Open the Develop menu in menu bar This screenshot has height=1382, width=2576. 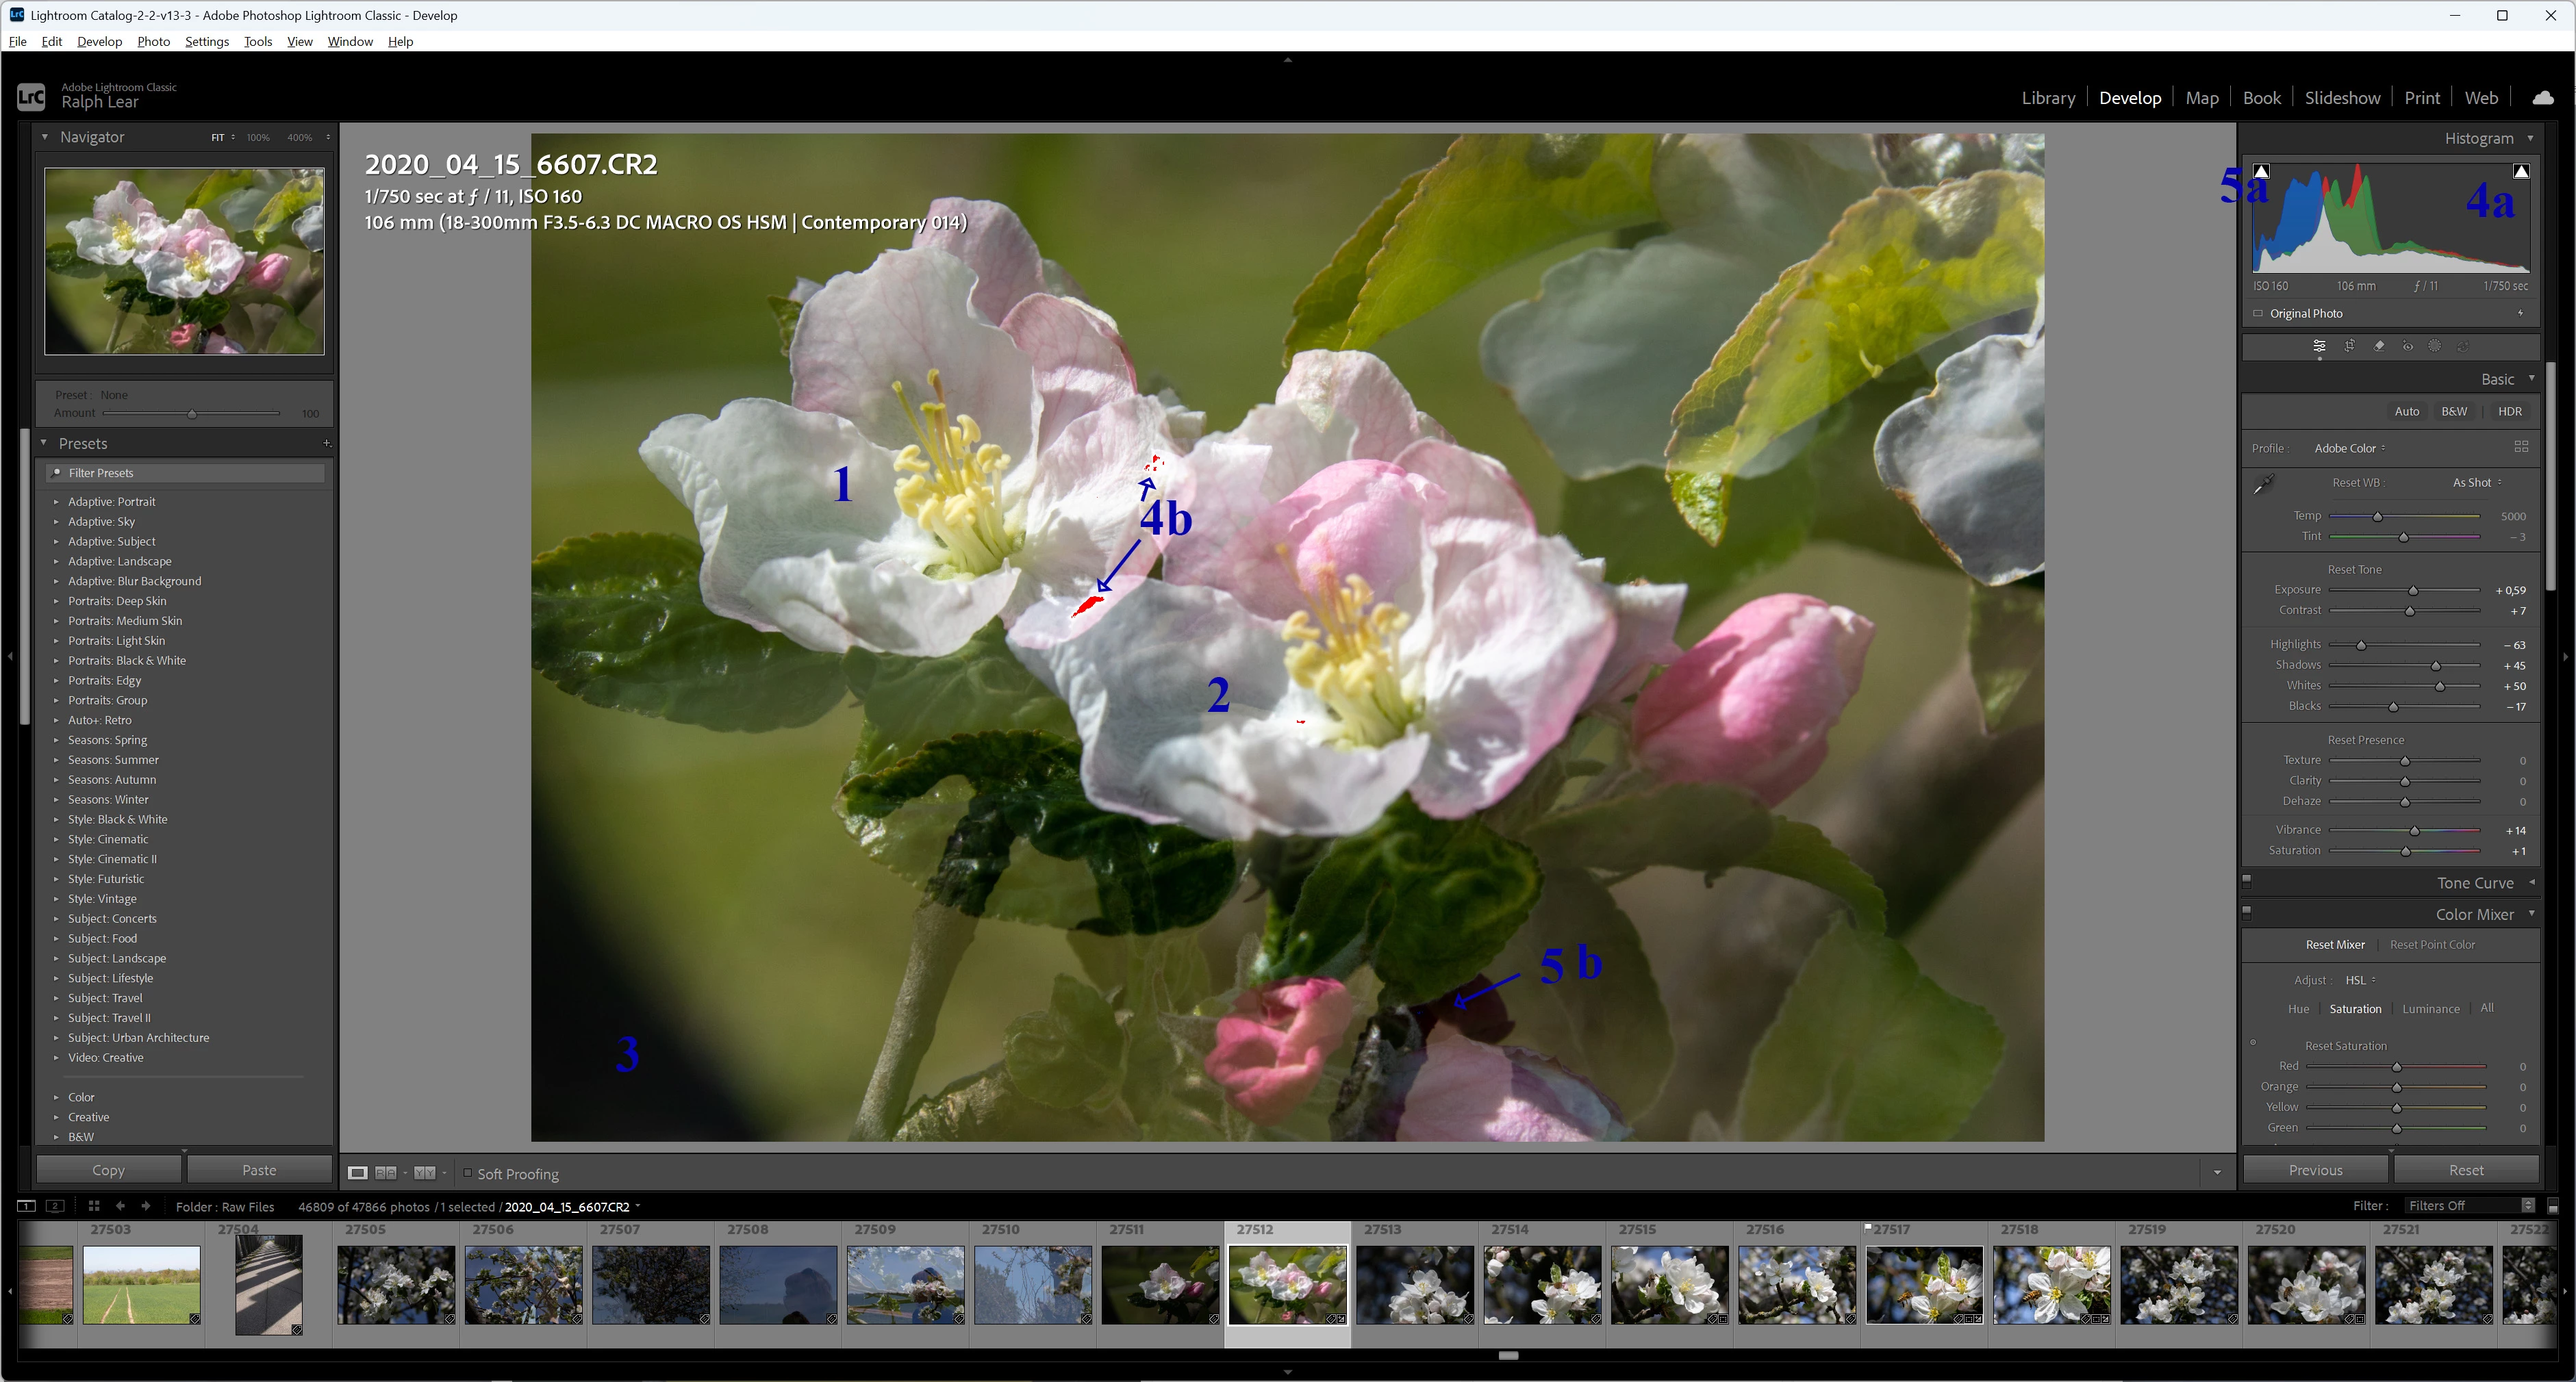[99, 41]
